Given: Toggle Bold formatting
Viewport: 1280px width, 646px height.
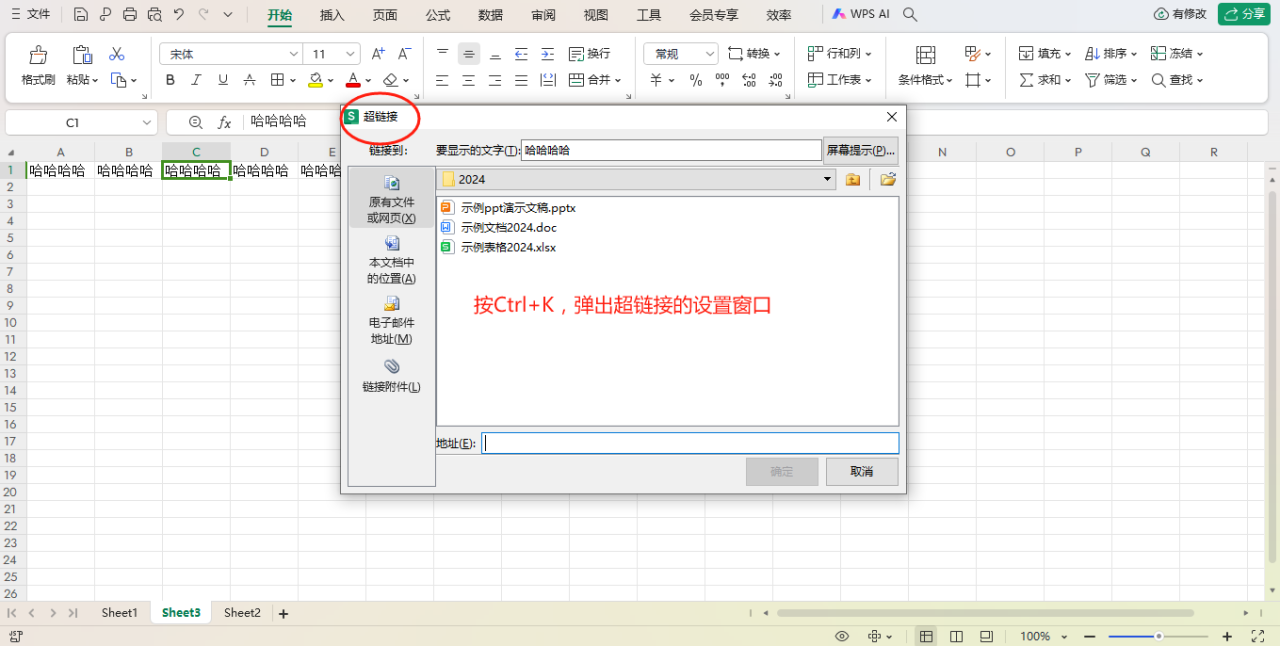Looking at the screenshot, I should [x=170, y=80].
